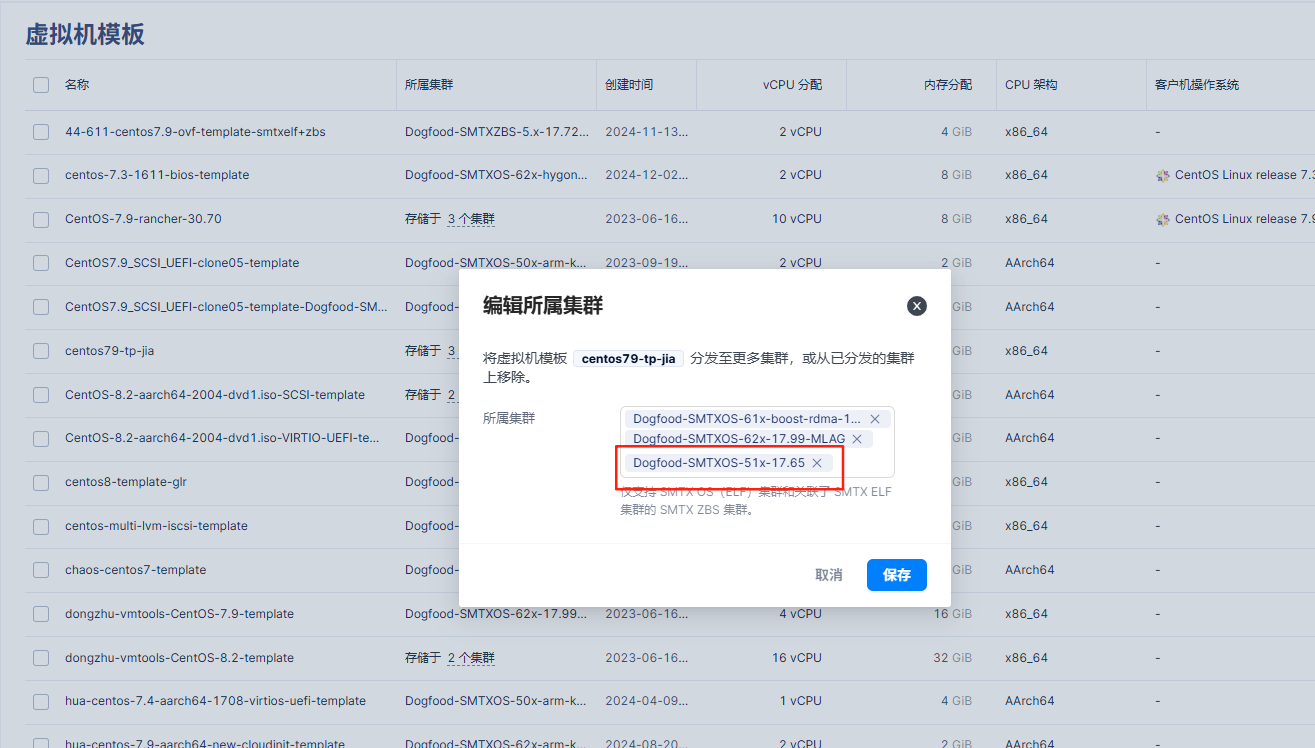Close the 编辑所属集群 dialog
Screen dimensions: 1315x748
tap(916, 306)
